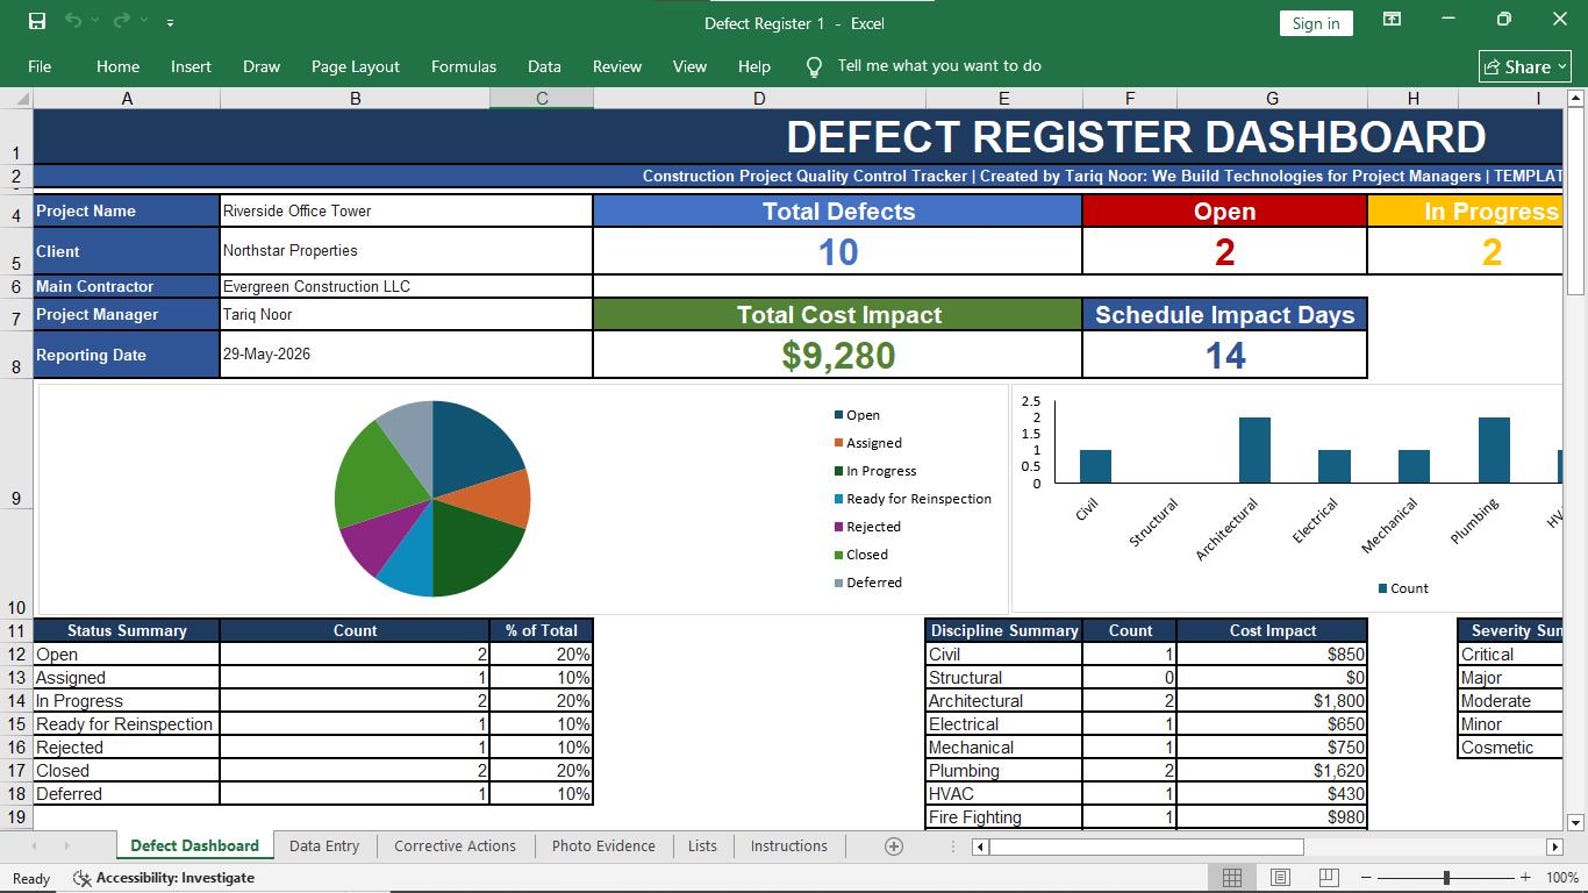Viewport: 1588px width, 893px height.
Task: Open the Formulas ribbon tab
Action: point(463,67)
